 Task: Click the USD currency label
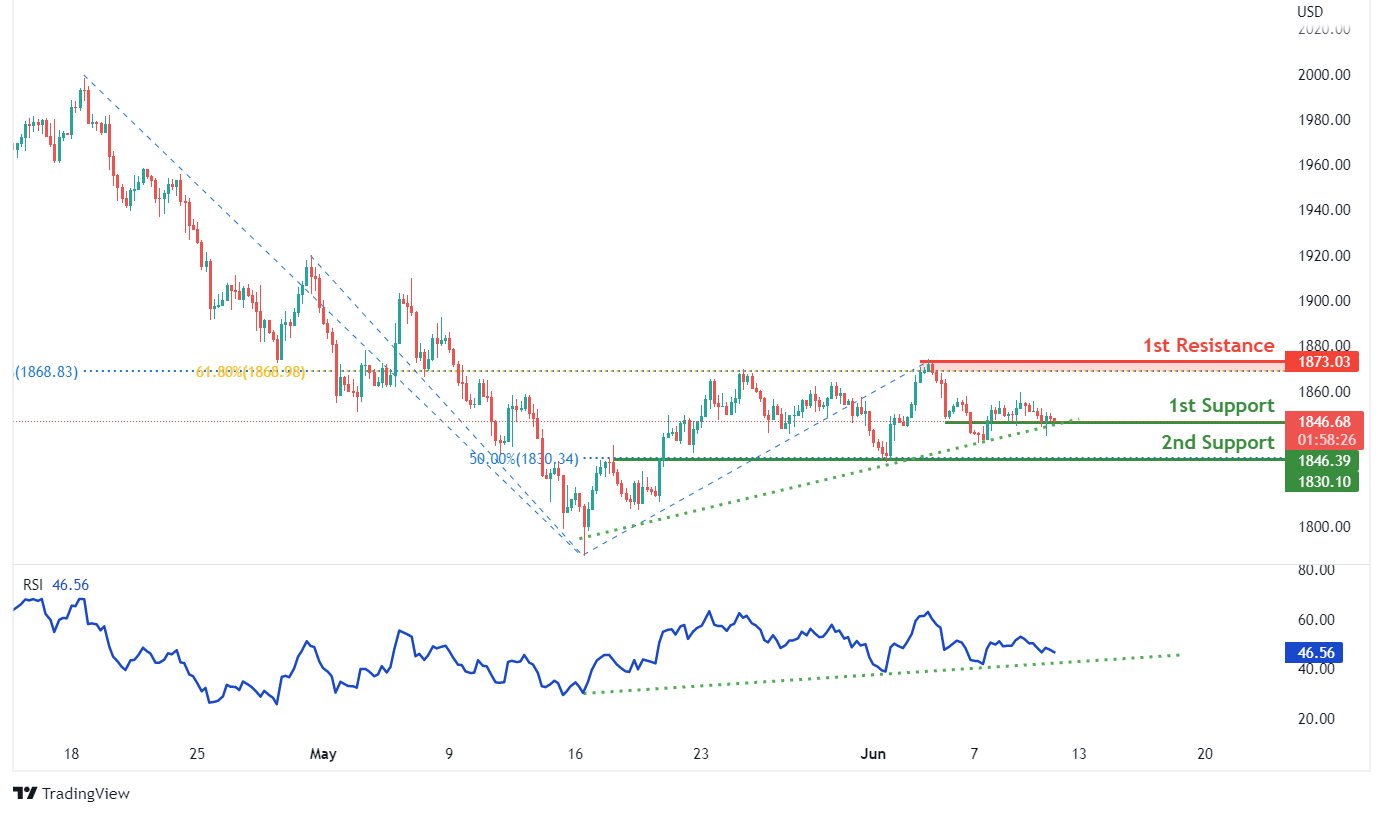pos(1310,12)
